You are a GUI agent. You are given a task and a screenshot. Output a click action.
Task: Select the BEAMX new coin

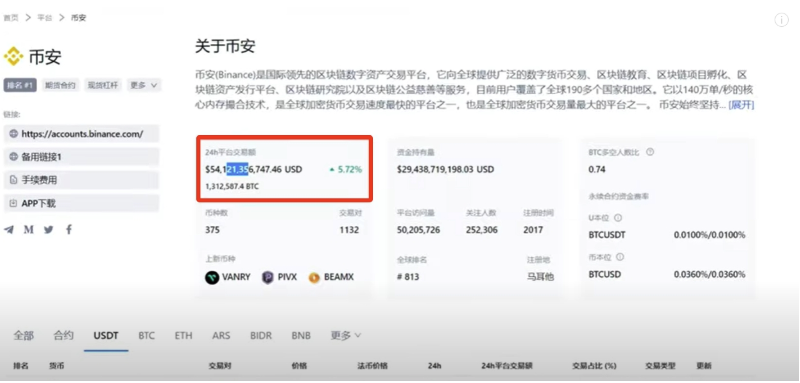pos(331,277)
